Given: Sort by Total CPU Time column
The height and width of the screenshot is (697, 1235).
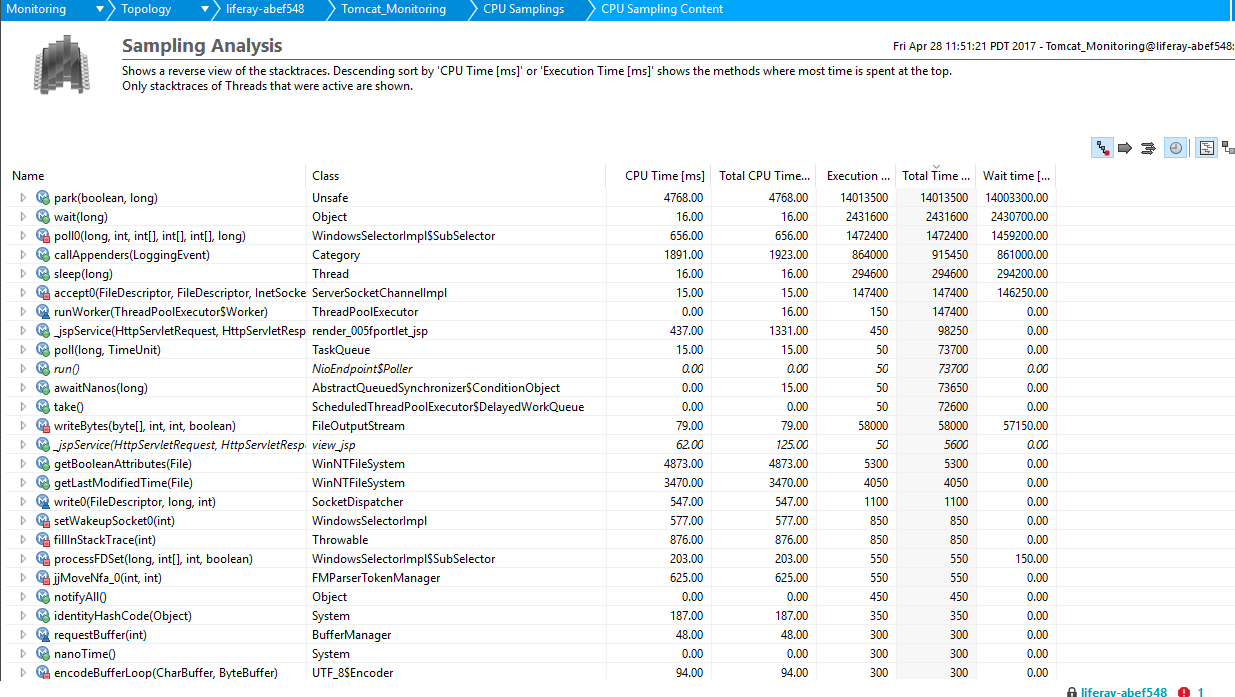Looking at the screenshot, I should pyautogui.click(x=764, y=176).
